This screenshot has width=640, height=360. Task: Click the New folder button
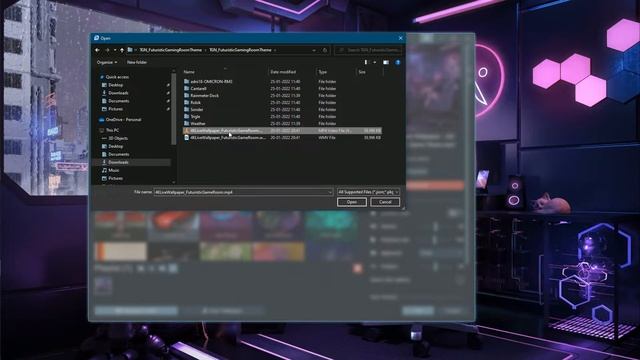[x=137, y=62]
